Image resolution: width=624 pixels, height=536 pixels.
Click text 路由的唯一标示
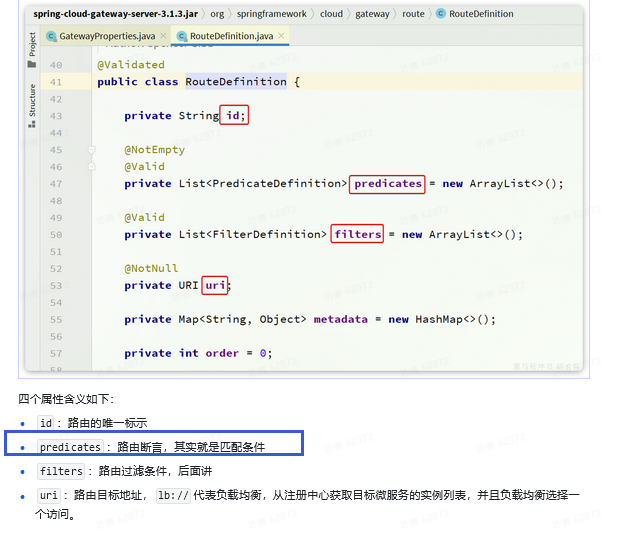point(107,423)
